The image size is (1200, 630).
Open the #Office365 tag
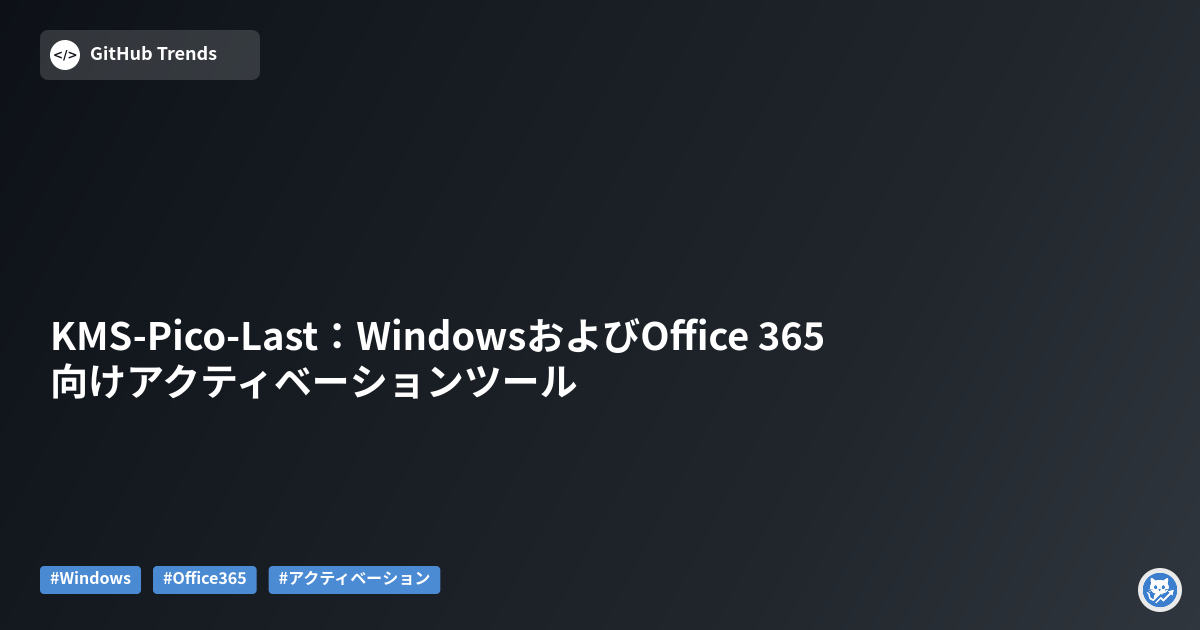205,579
